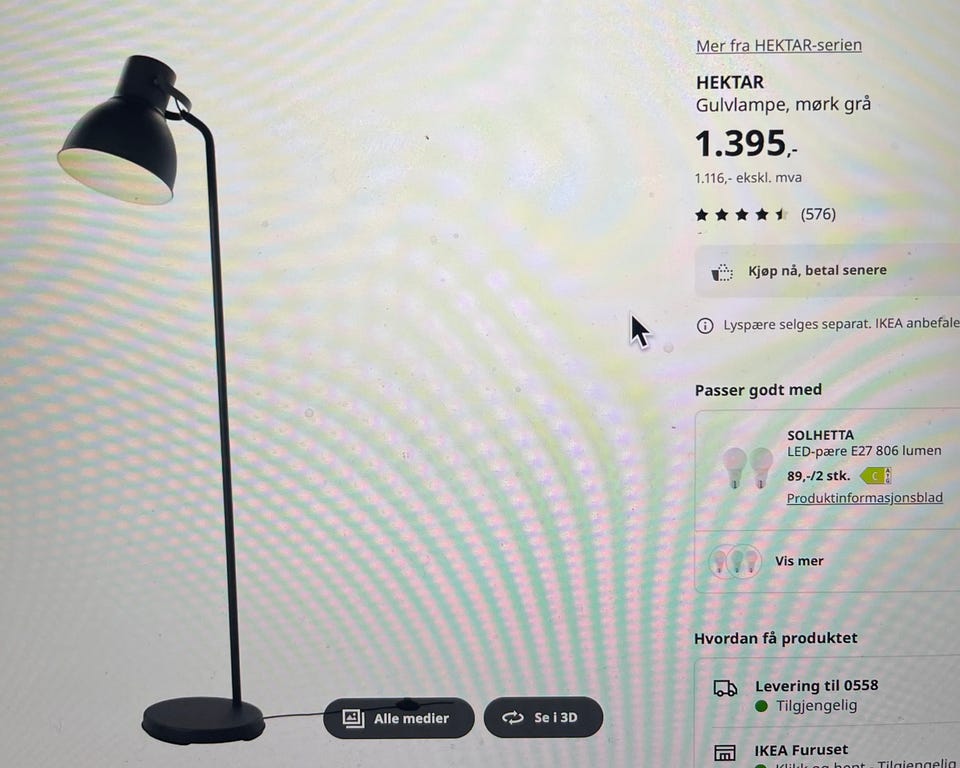Click the SOLHETTA bulb thumbnail
The height and width of the screenshot is (768, 960).
(x=748, y=467)
